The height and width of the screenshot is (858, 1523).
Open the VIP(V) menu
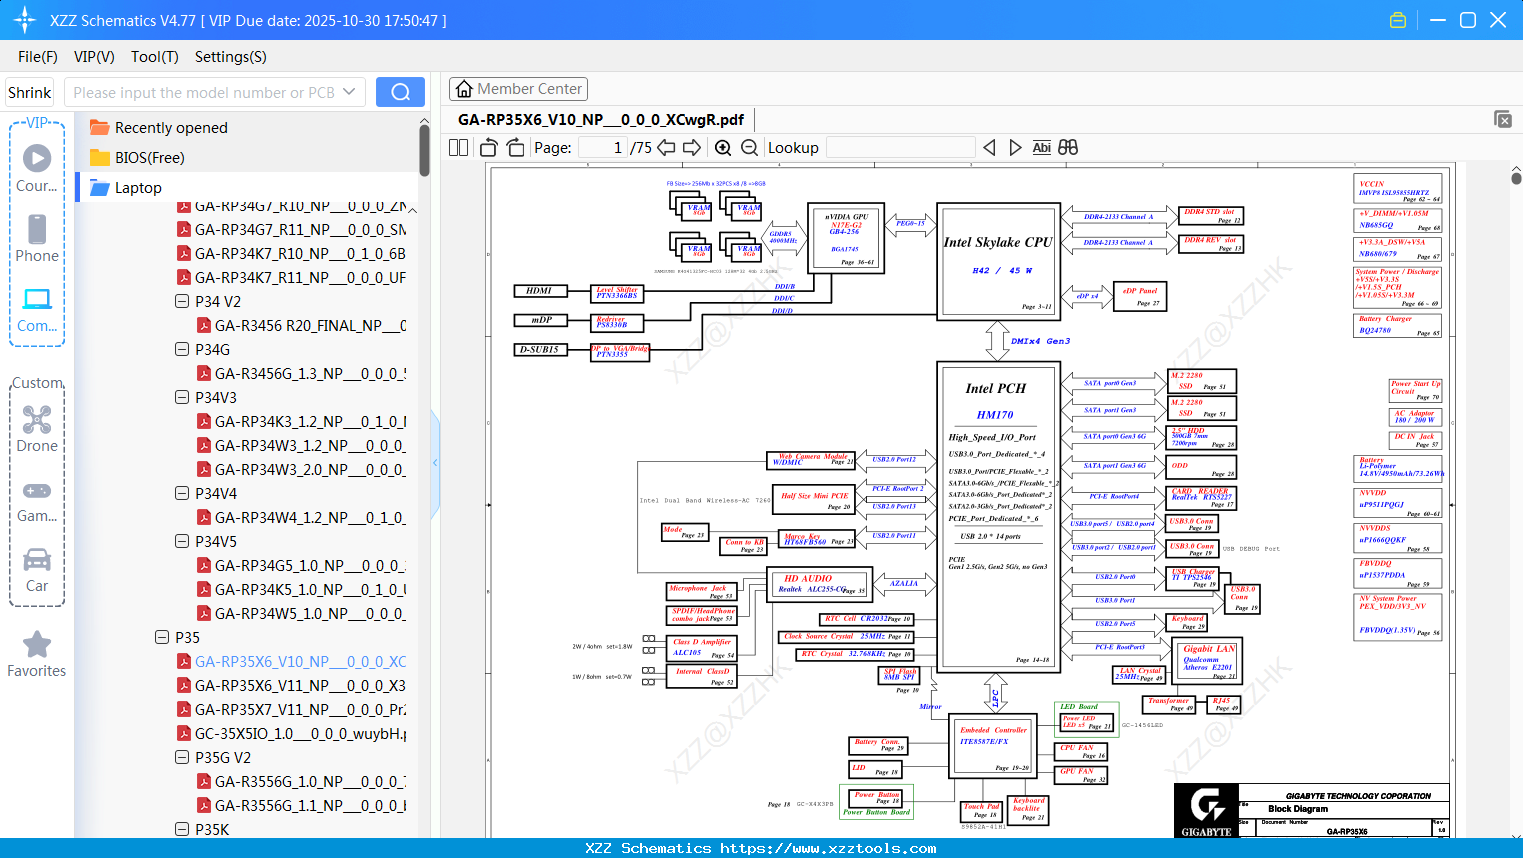pyautogui.click(x=94, y=56)
